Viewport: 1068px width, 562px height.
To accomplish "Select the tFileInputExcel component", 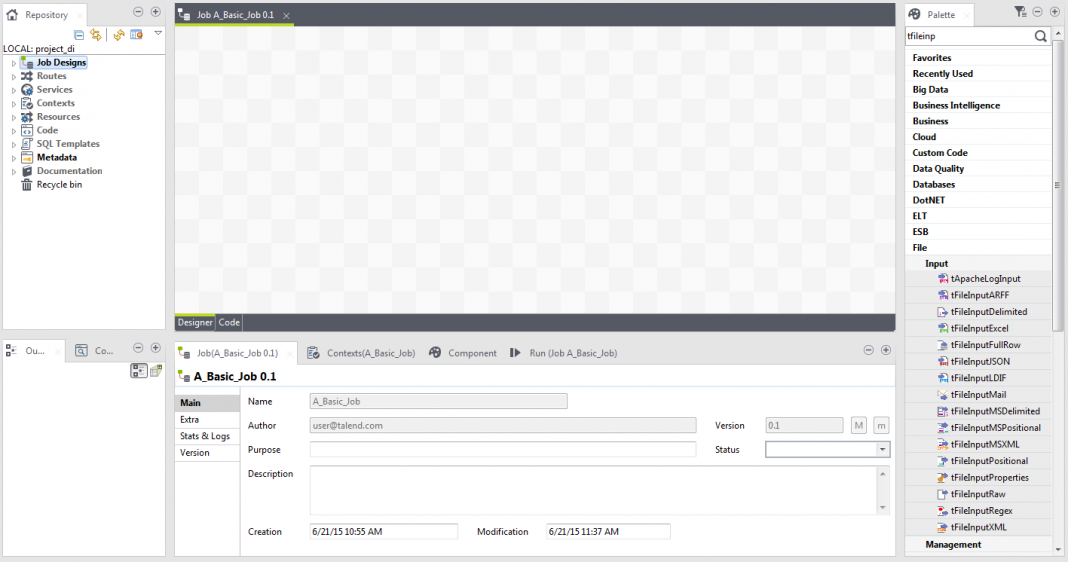I will click(979, 328).
